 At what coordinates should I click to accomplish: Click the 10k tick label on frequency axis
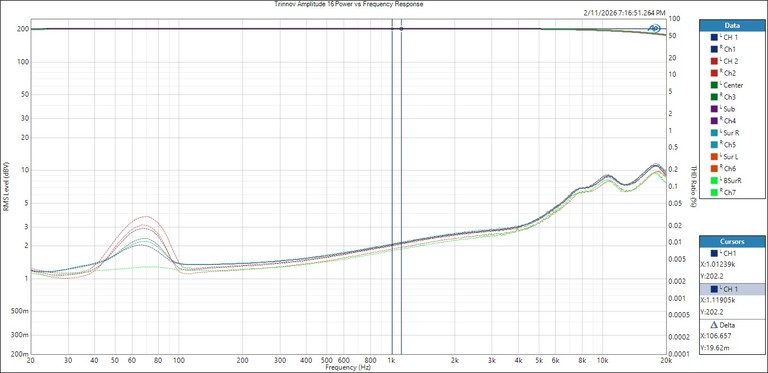[602, 360]
